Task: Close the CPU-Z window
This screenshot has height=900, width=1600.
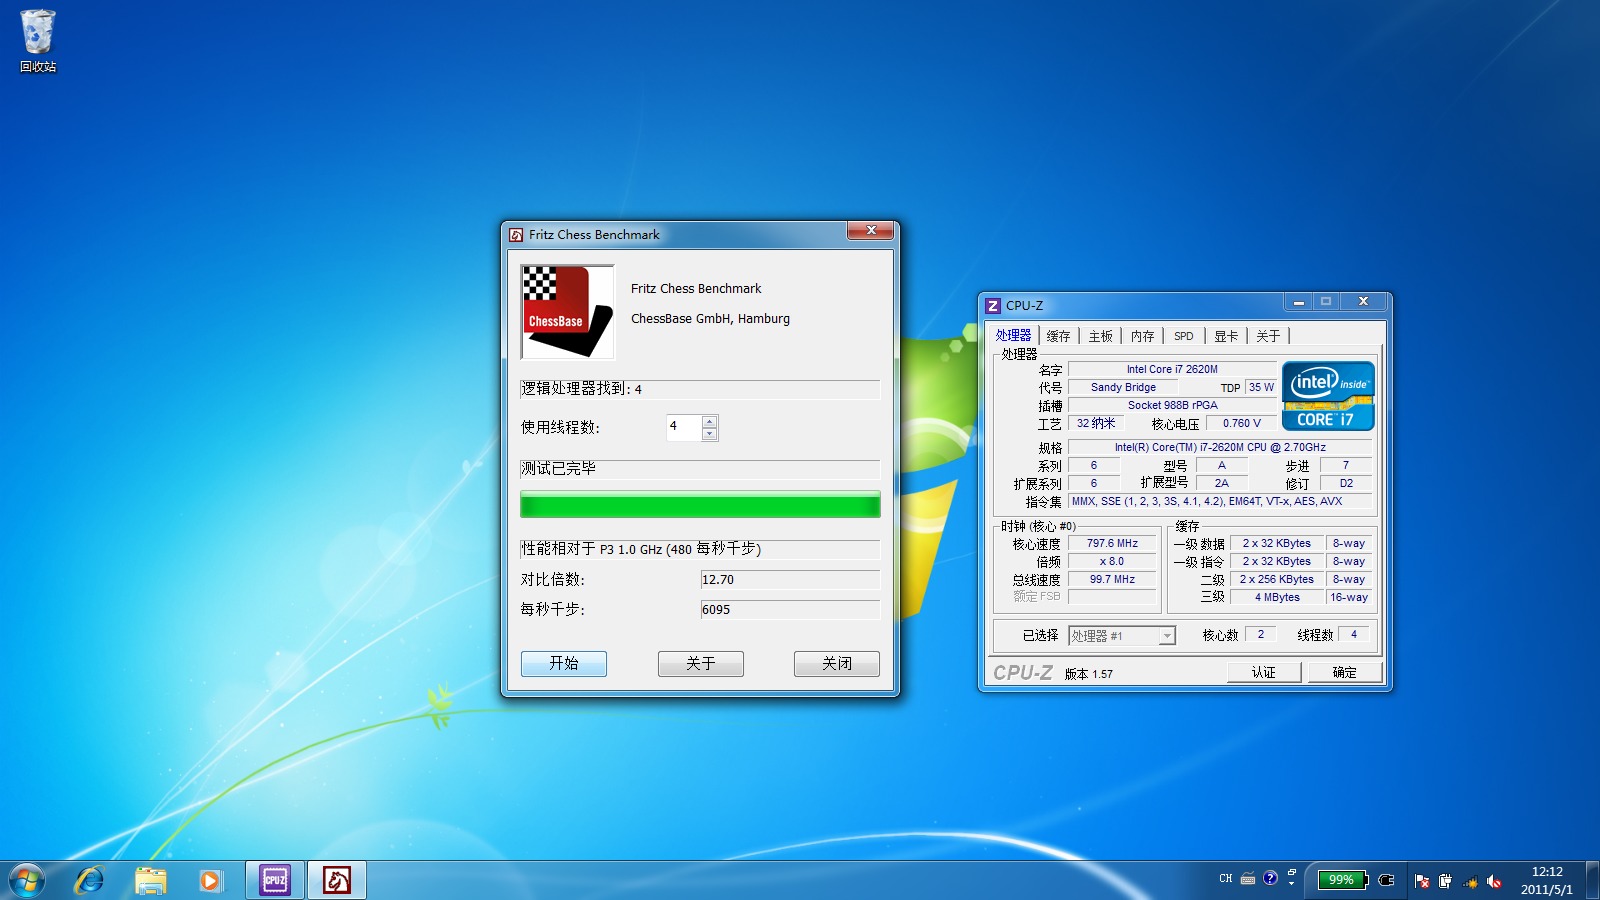Action: click(x=1363, y=302)
